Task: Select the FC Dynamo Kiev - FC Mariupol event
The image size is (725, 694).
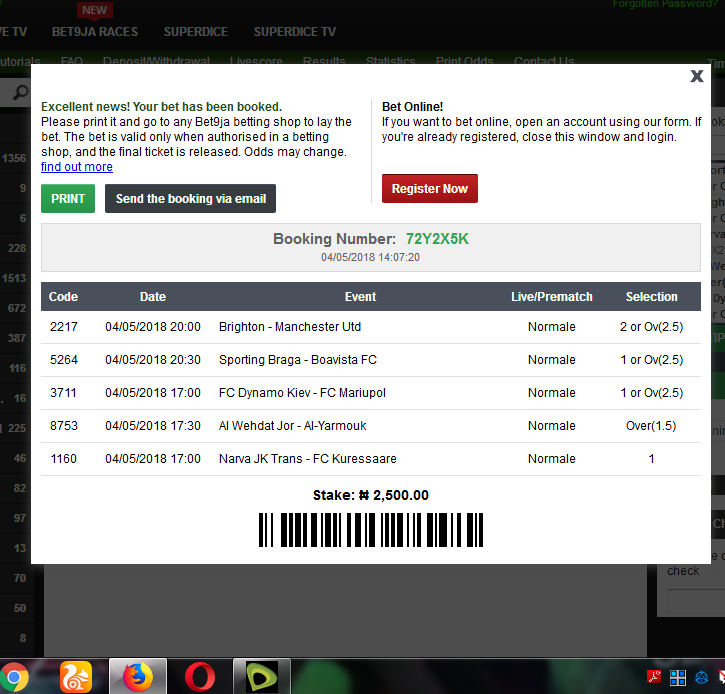Action: (x=302, y=393)
